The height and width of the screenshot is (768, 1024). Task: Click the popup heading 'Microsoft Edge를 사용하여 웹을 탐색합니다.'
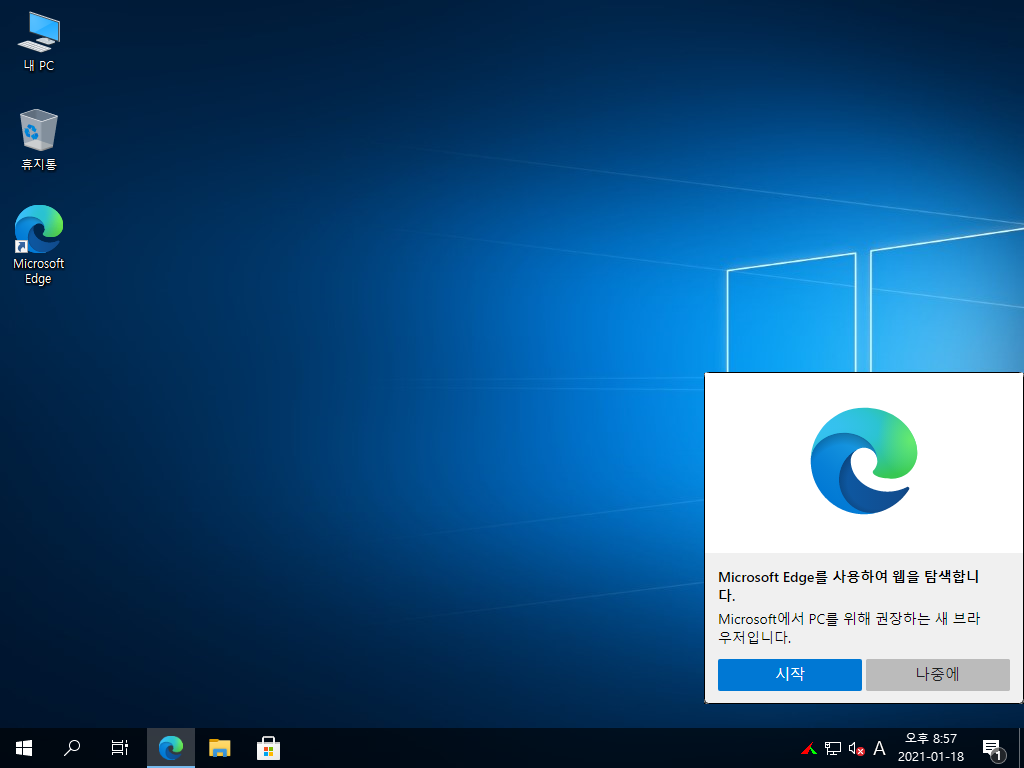pos(848,586)
